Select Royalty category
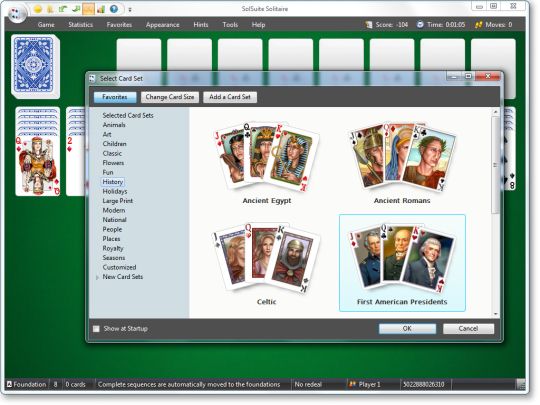 [113, 248]
